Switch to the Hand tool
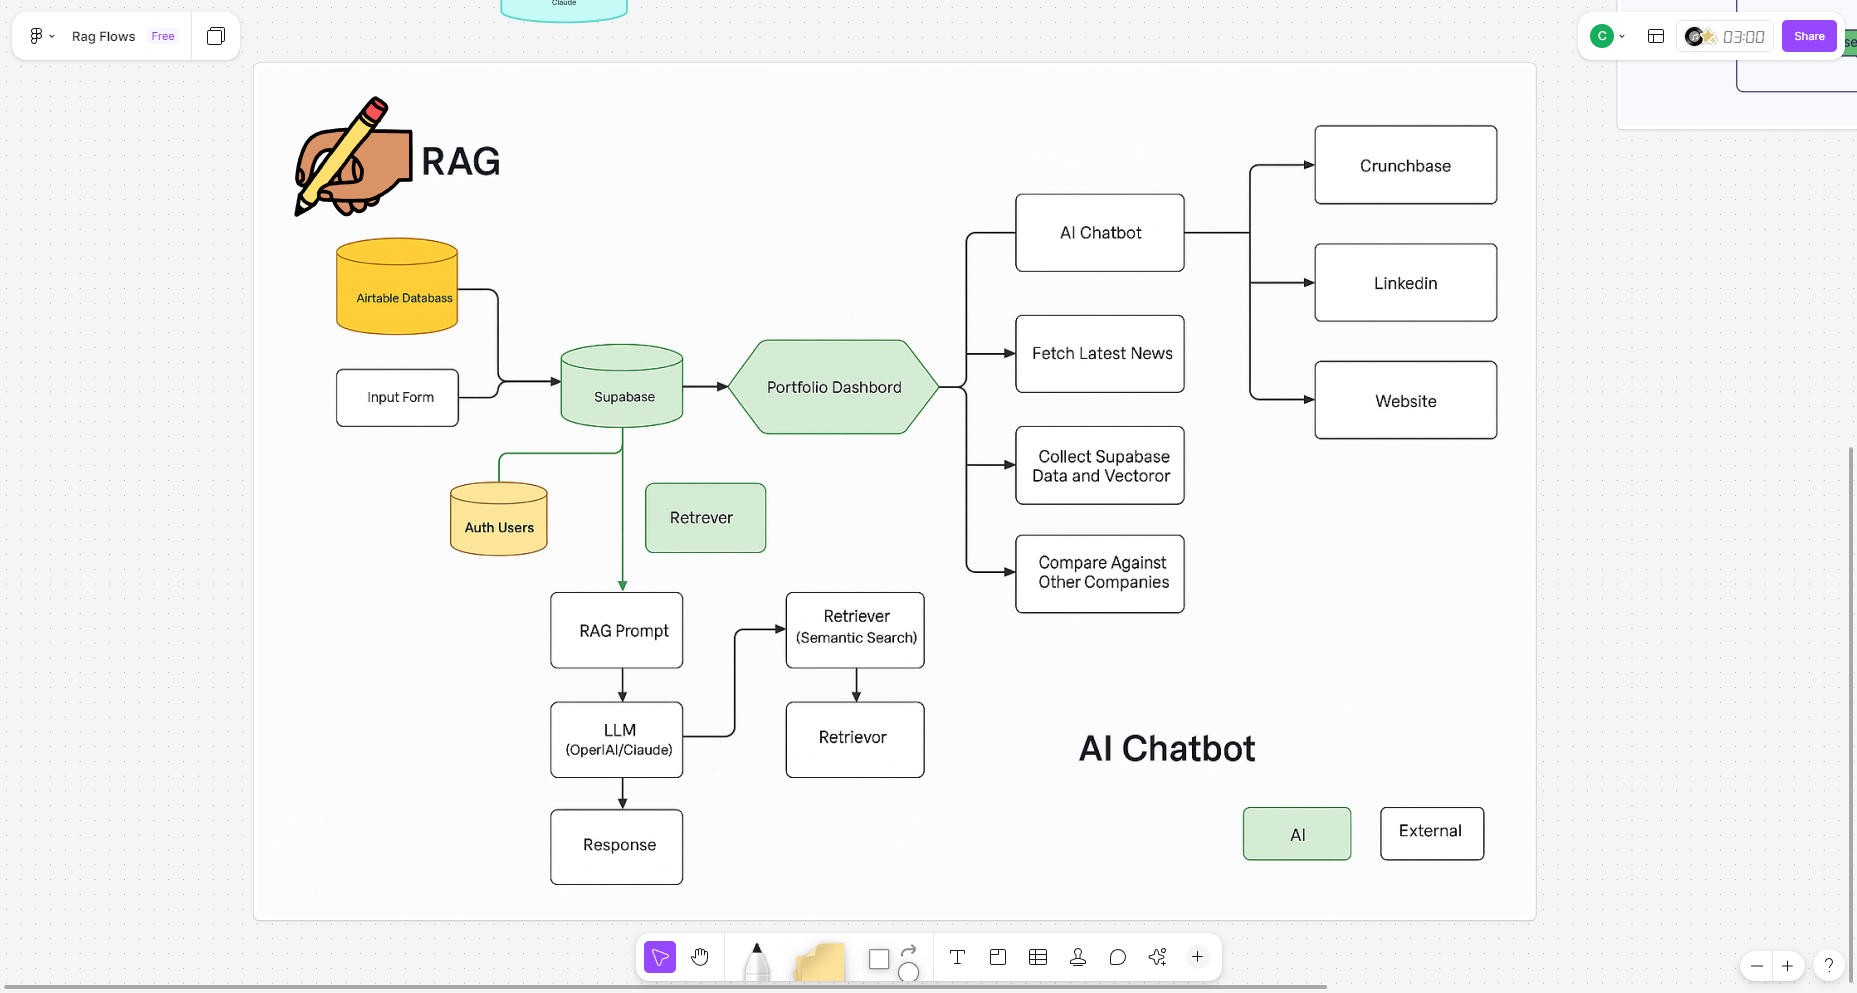 [700, 957]
